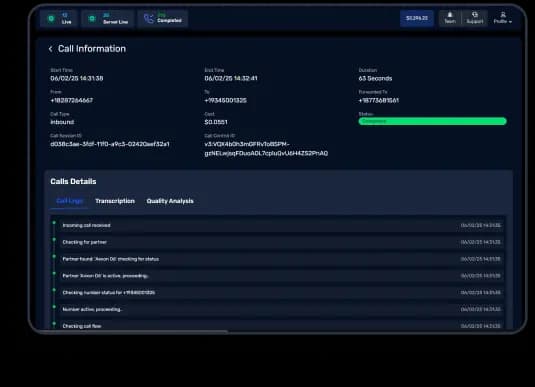The image size is (535, 387).
Task: Click the Call Session ID value
Action: tap(110, 144)
